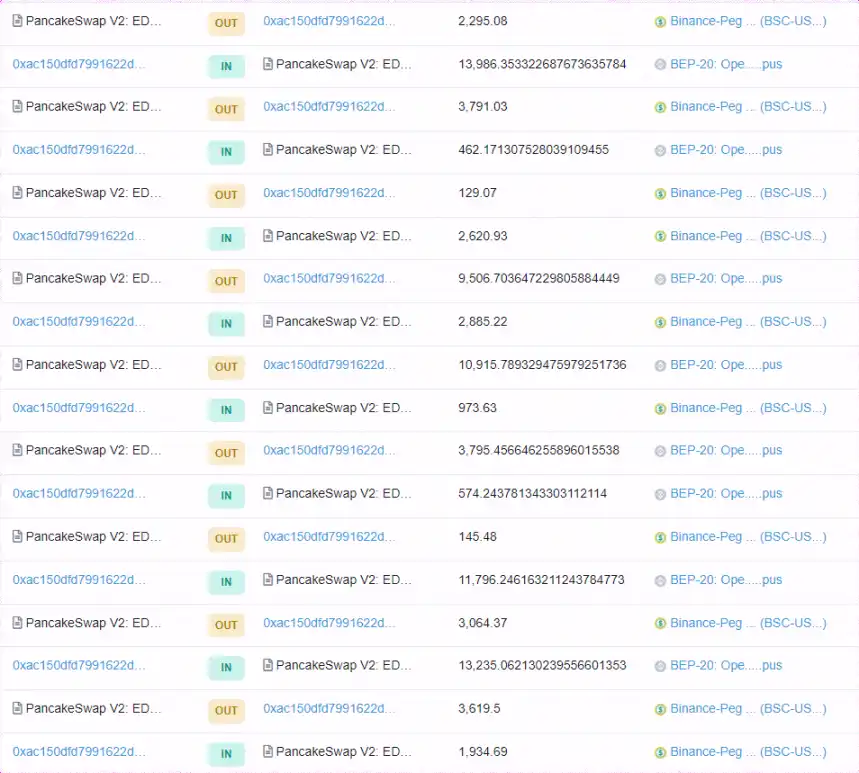The height and width of the screenshot is (773, 859).
Task: Open the BEP-20: Ope...pus link in 10,915.78 row
Action: tap(726, 365)
